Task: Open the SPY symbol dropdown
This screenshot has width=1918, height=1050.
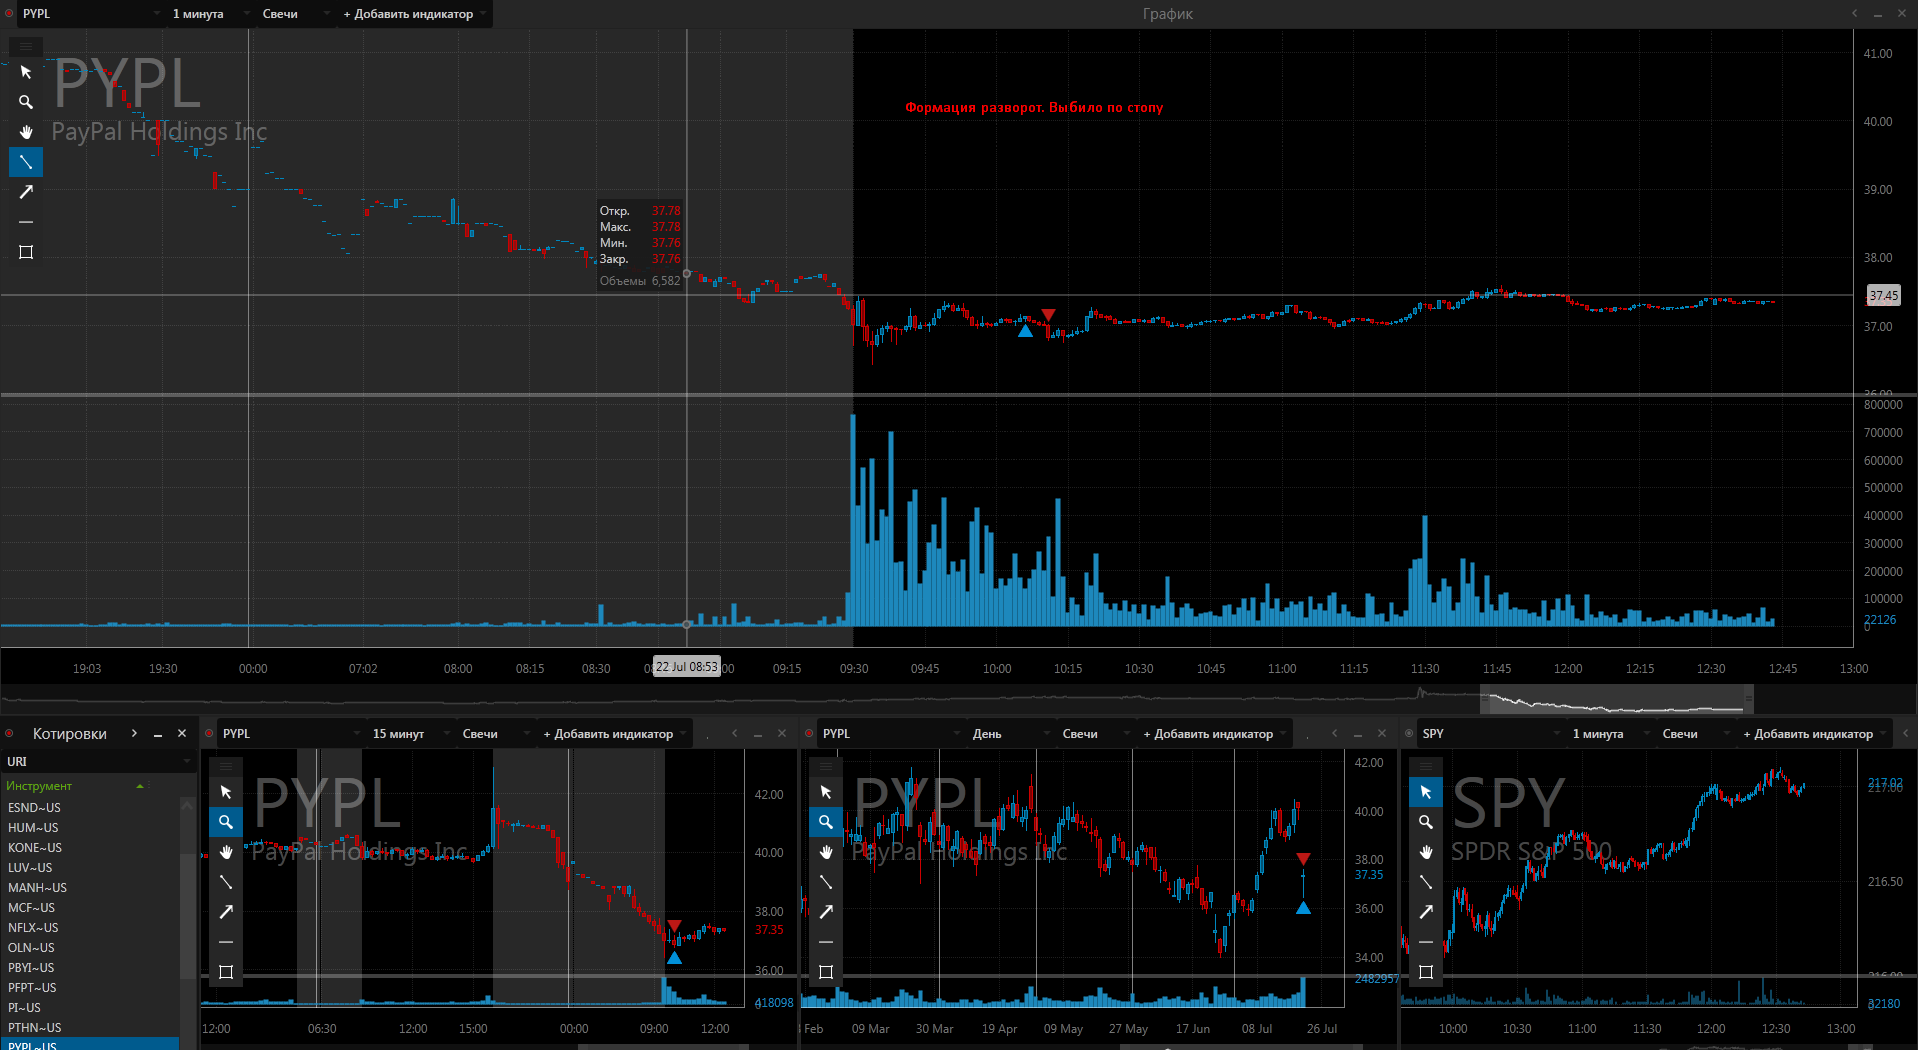Action: coord(1490,734)
